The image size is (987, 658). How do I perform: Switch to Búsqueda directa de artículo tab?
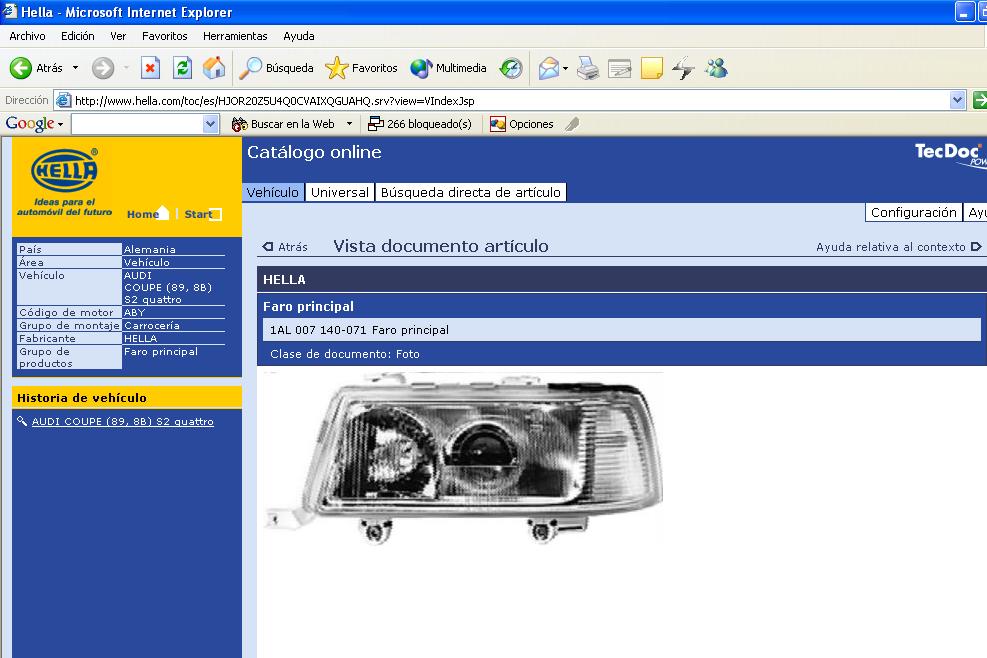click(470, 193)
